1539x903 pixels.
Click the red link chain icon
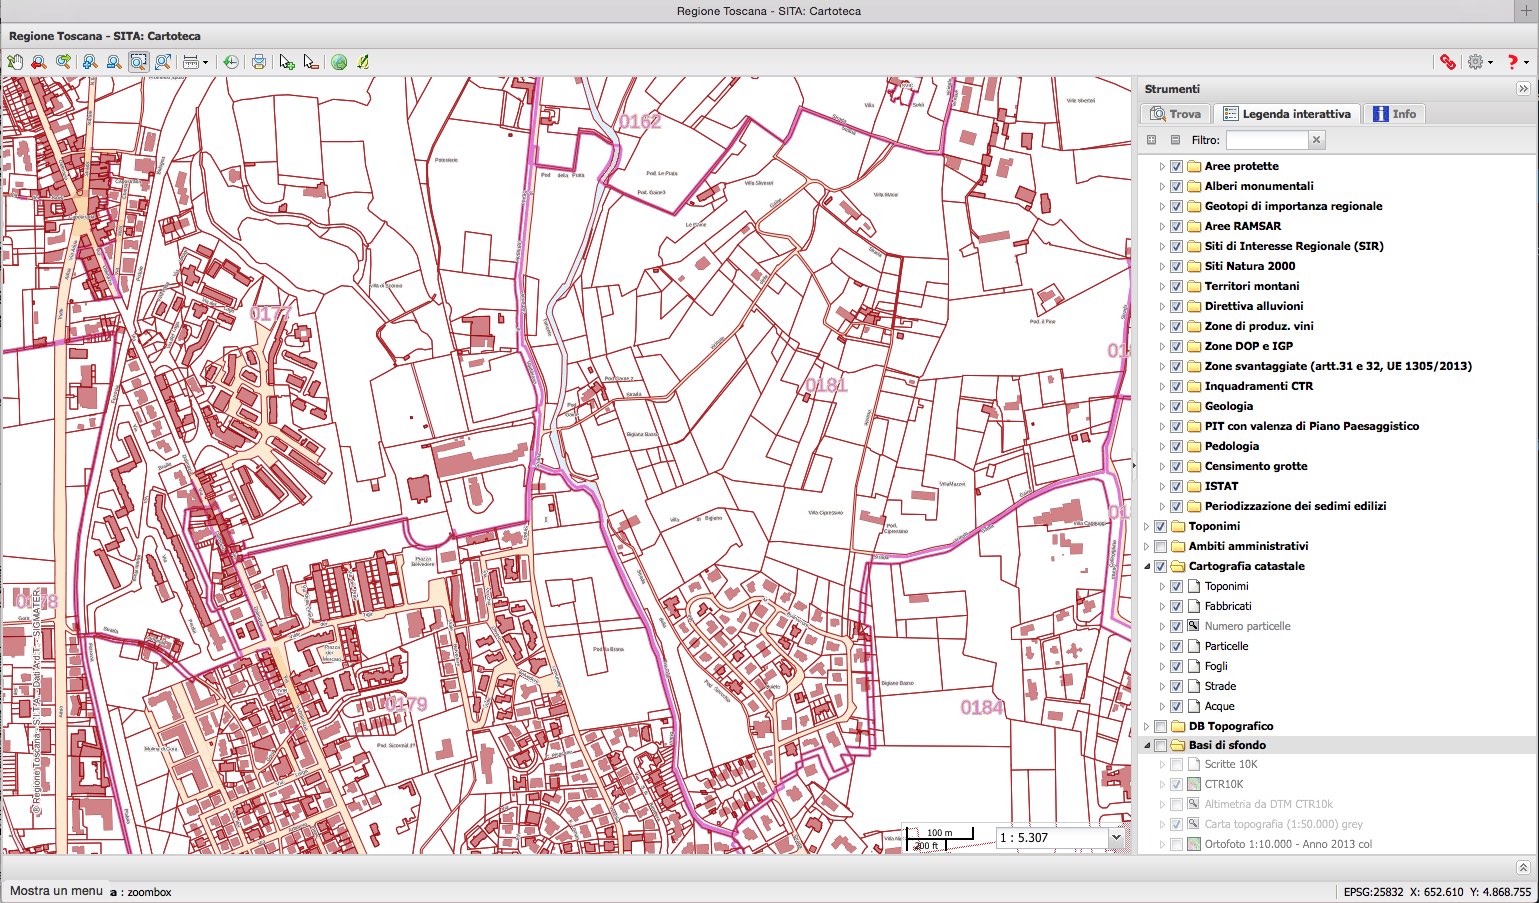tap(1447, 62)
